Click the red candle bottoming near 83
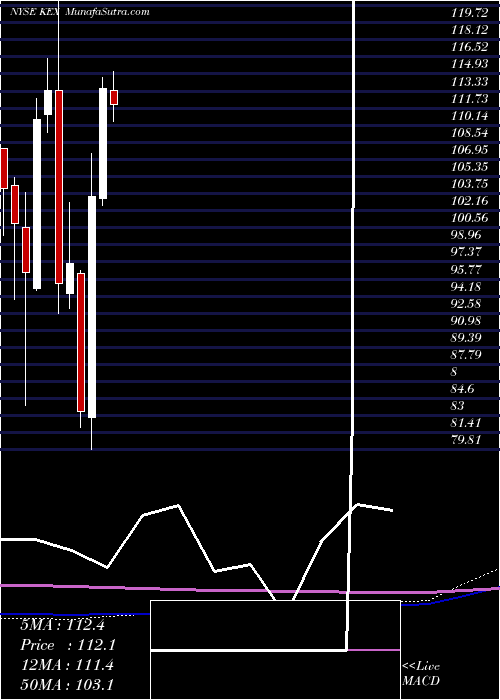The width and height of the screenshot is (500, 700). click(x=81, y=342)
